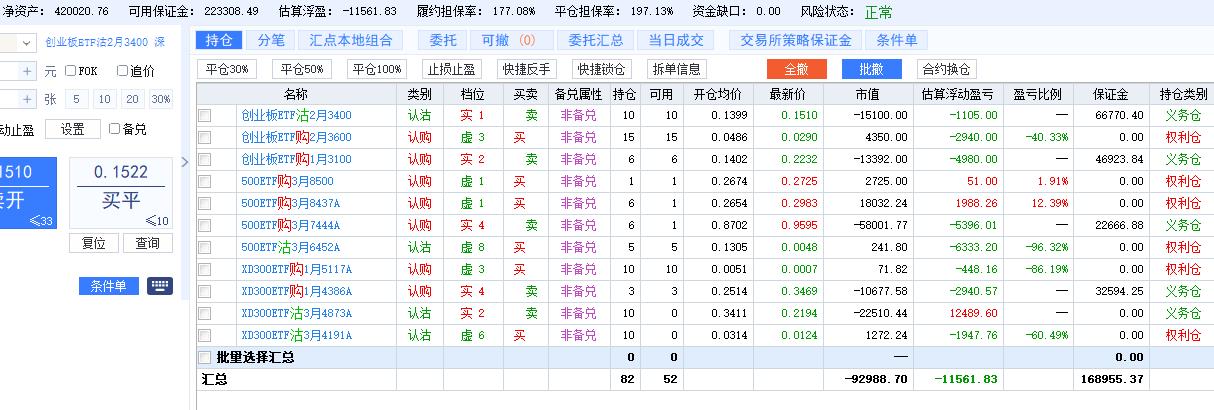Click the 平仓50% button
Image resolution: width=1214 pixels, height=410 pixels.
302,69
